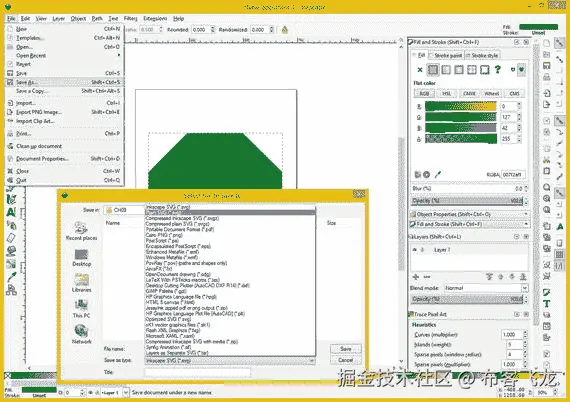The height and width of the screenshot is (402, 570).
Task: Click Cancel button in dialog
Action: 346,360
